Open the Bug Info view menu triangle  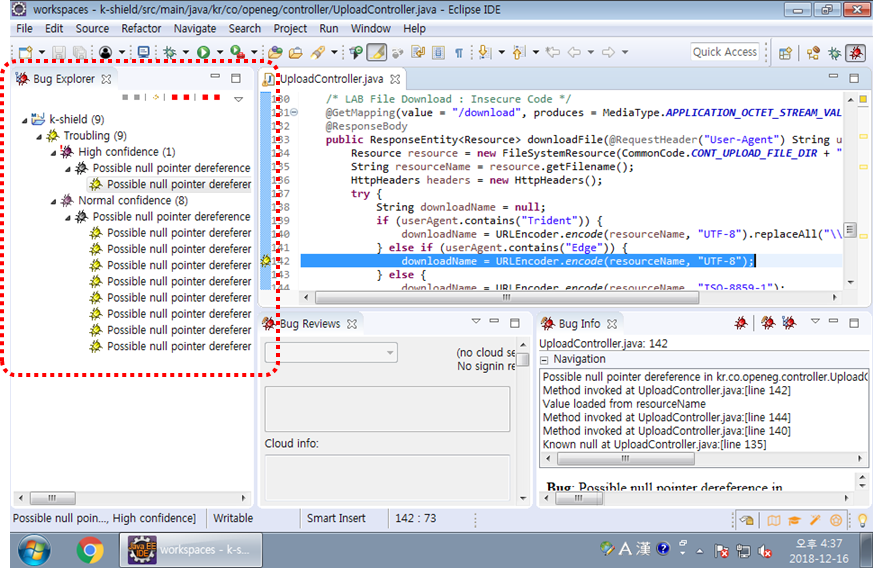tap(815, 321)
